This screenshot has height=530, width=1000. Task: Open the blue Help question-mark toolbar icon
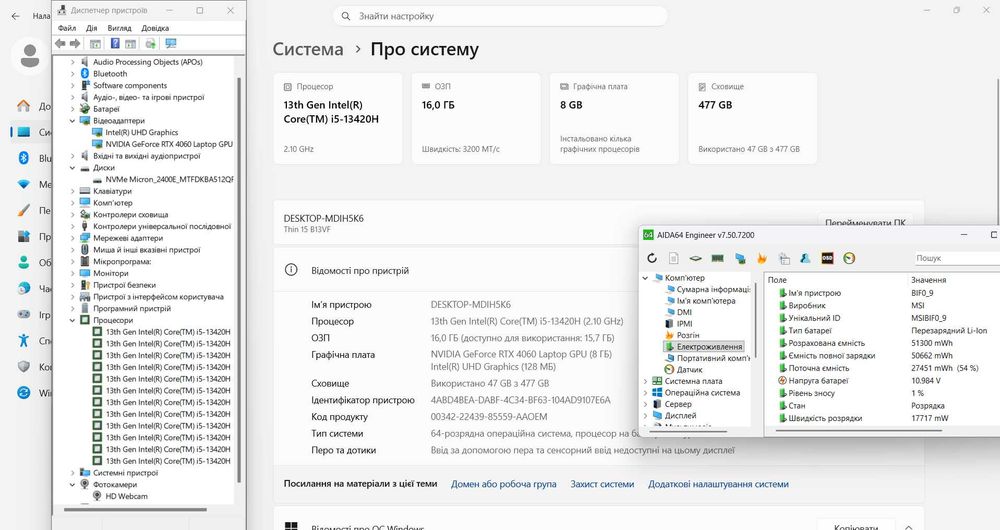click(115, 43)
